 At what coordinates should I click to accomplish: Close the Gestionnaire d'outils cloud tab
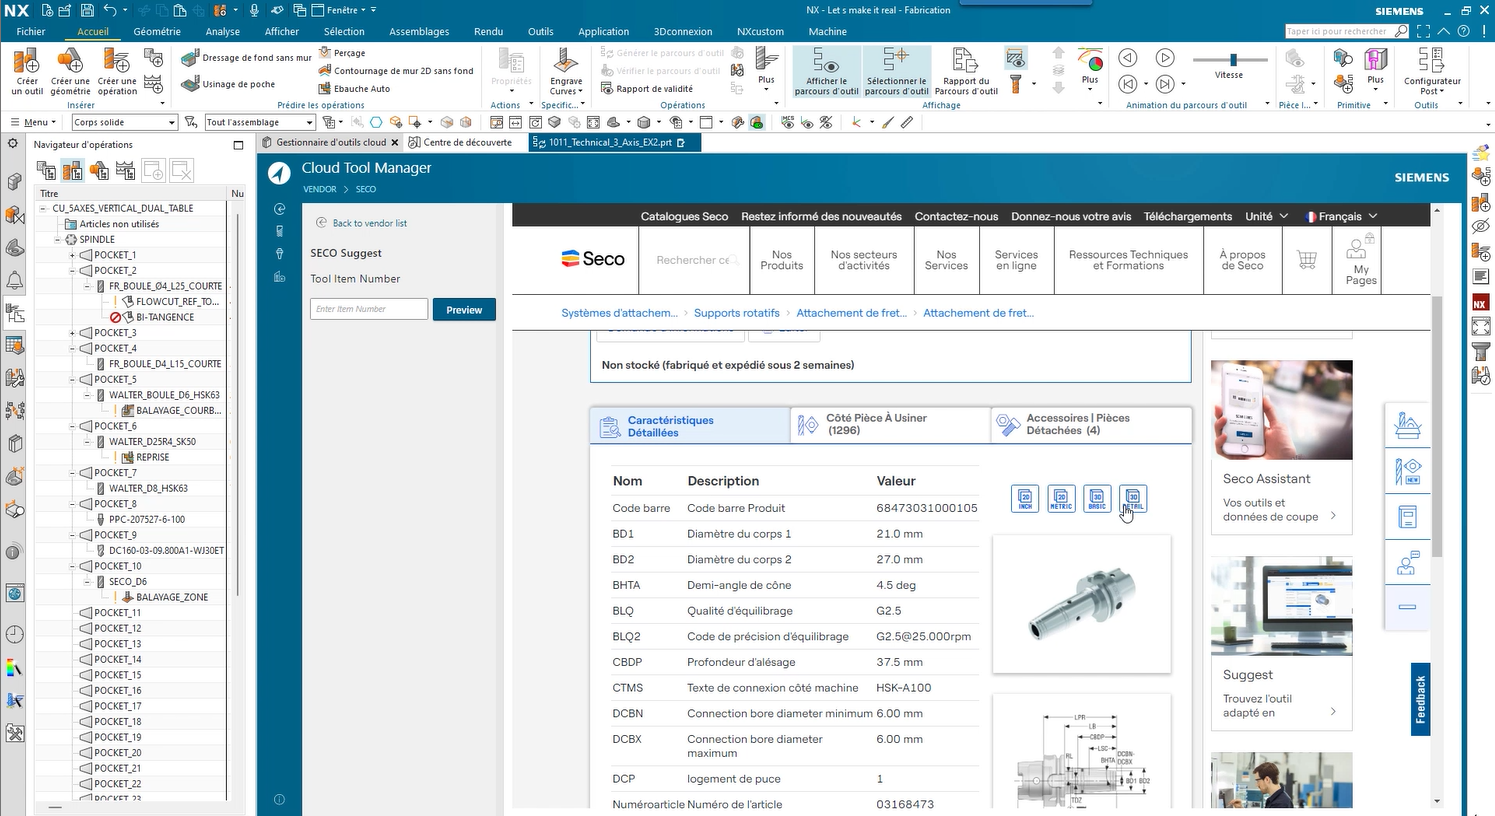pos(395,142)
